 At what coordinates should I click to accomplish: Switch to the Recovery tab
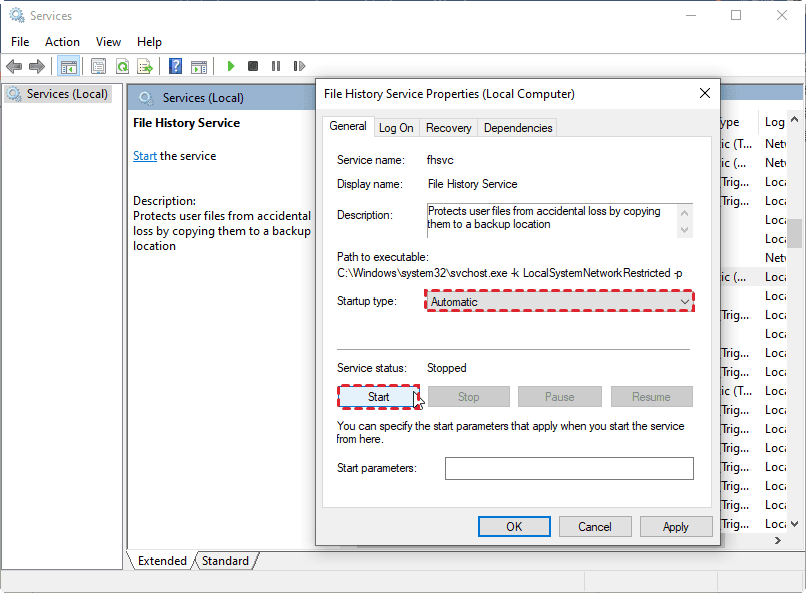click(448, 128)
